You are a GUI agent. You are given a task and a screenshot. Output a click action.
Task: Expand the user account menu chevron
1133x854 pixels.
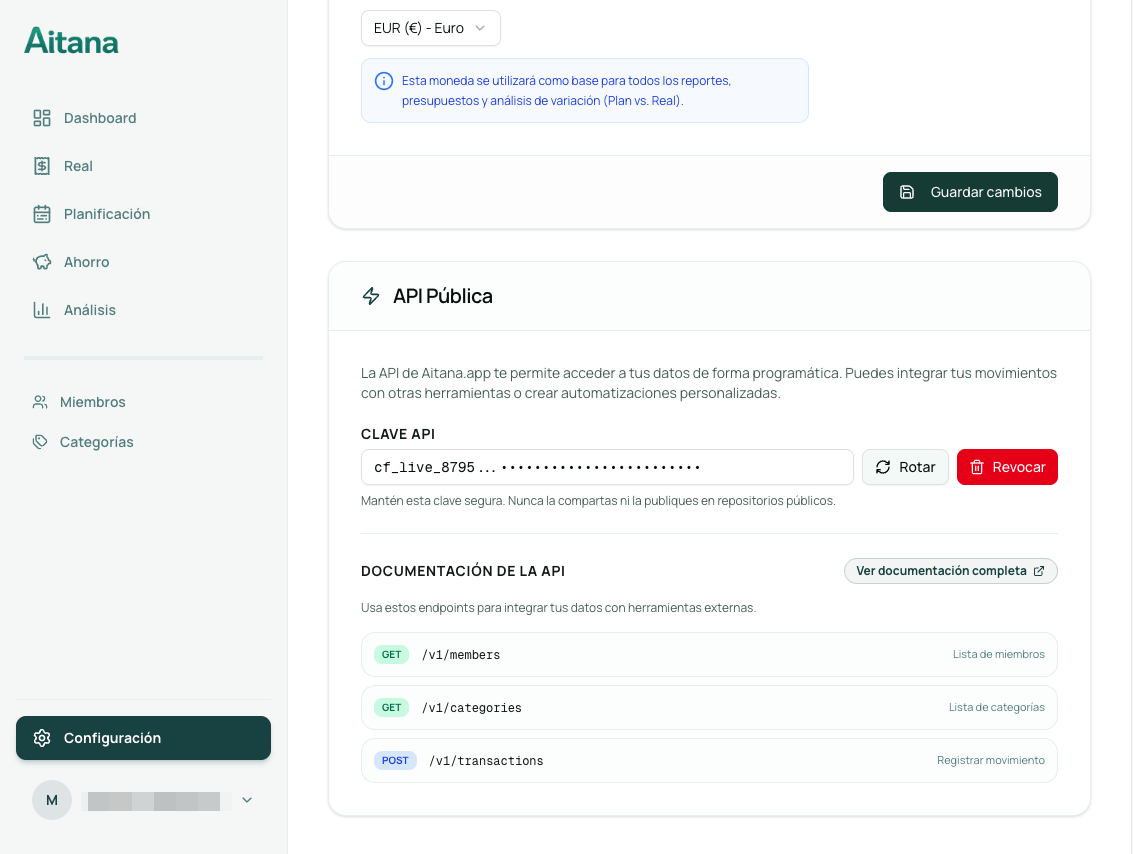247,800
